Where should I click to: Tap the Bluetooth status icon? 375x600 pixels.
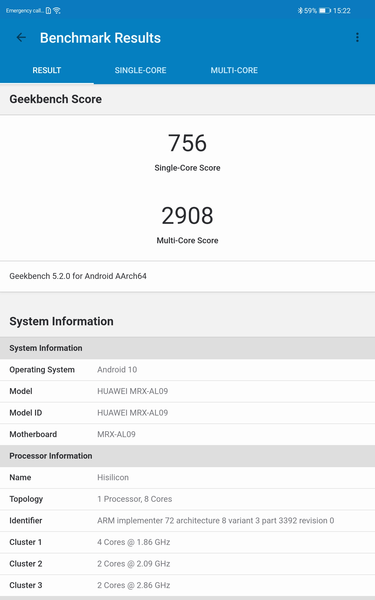point(300,11)
